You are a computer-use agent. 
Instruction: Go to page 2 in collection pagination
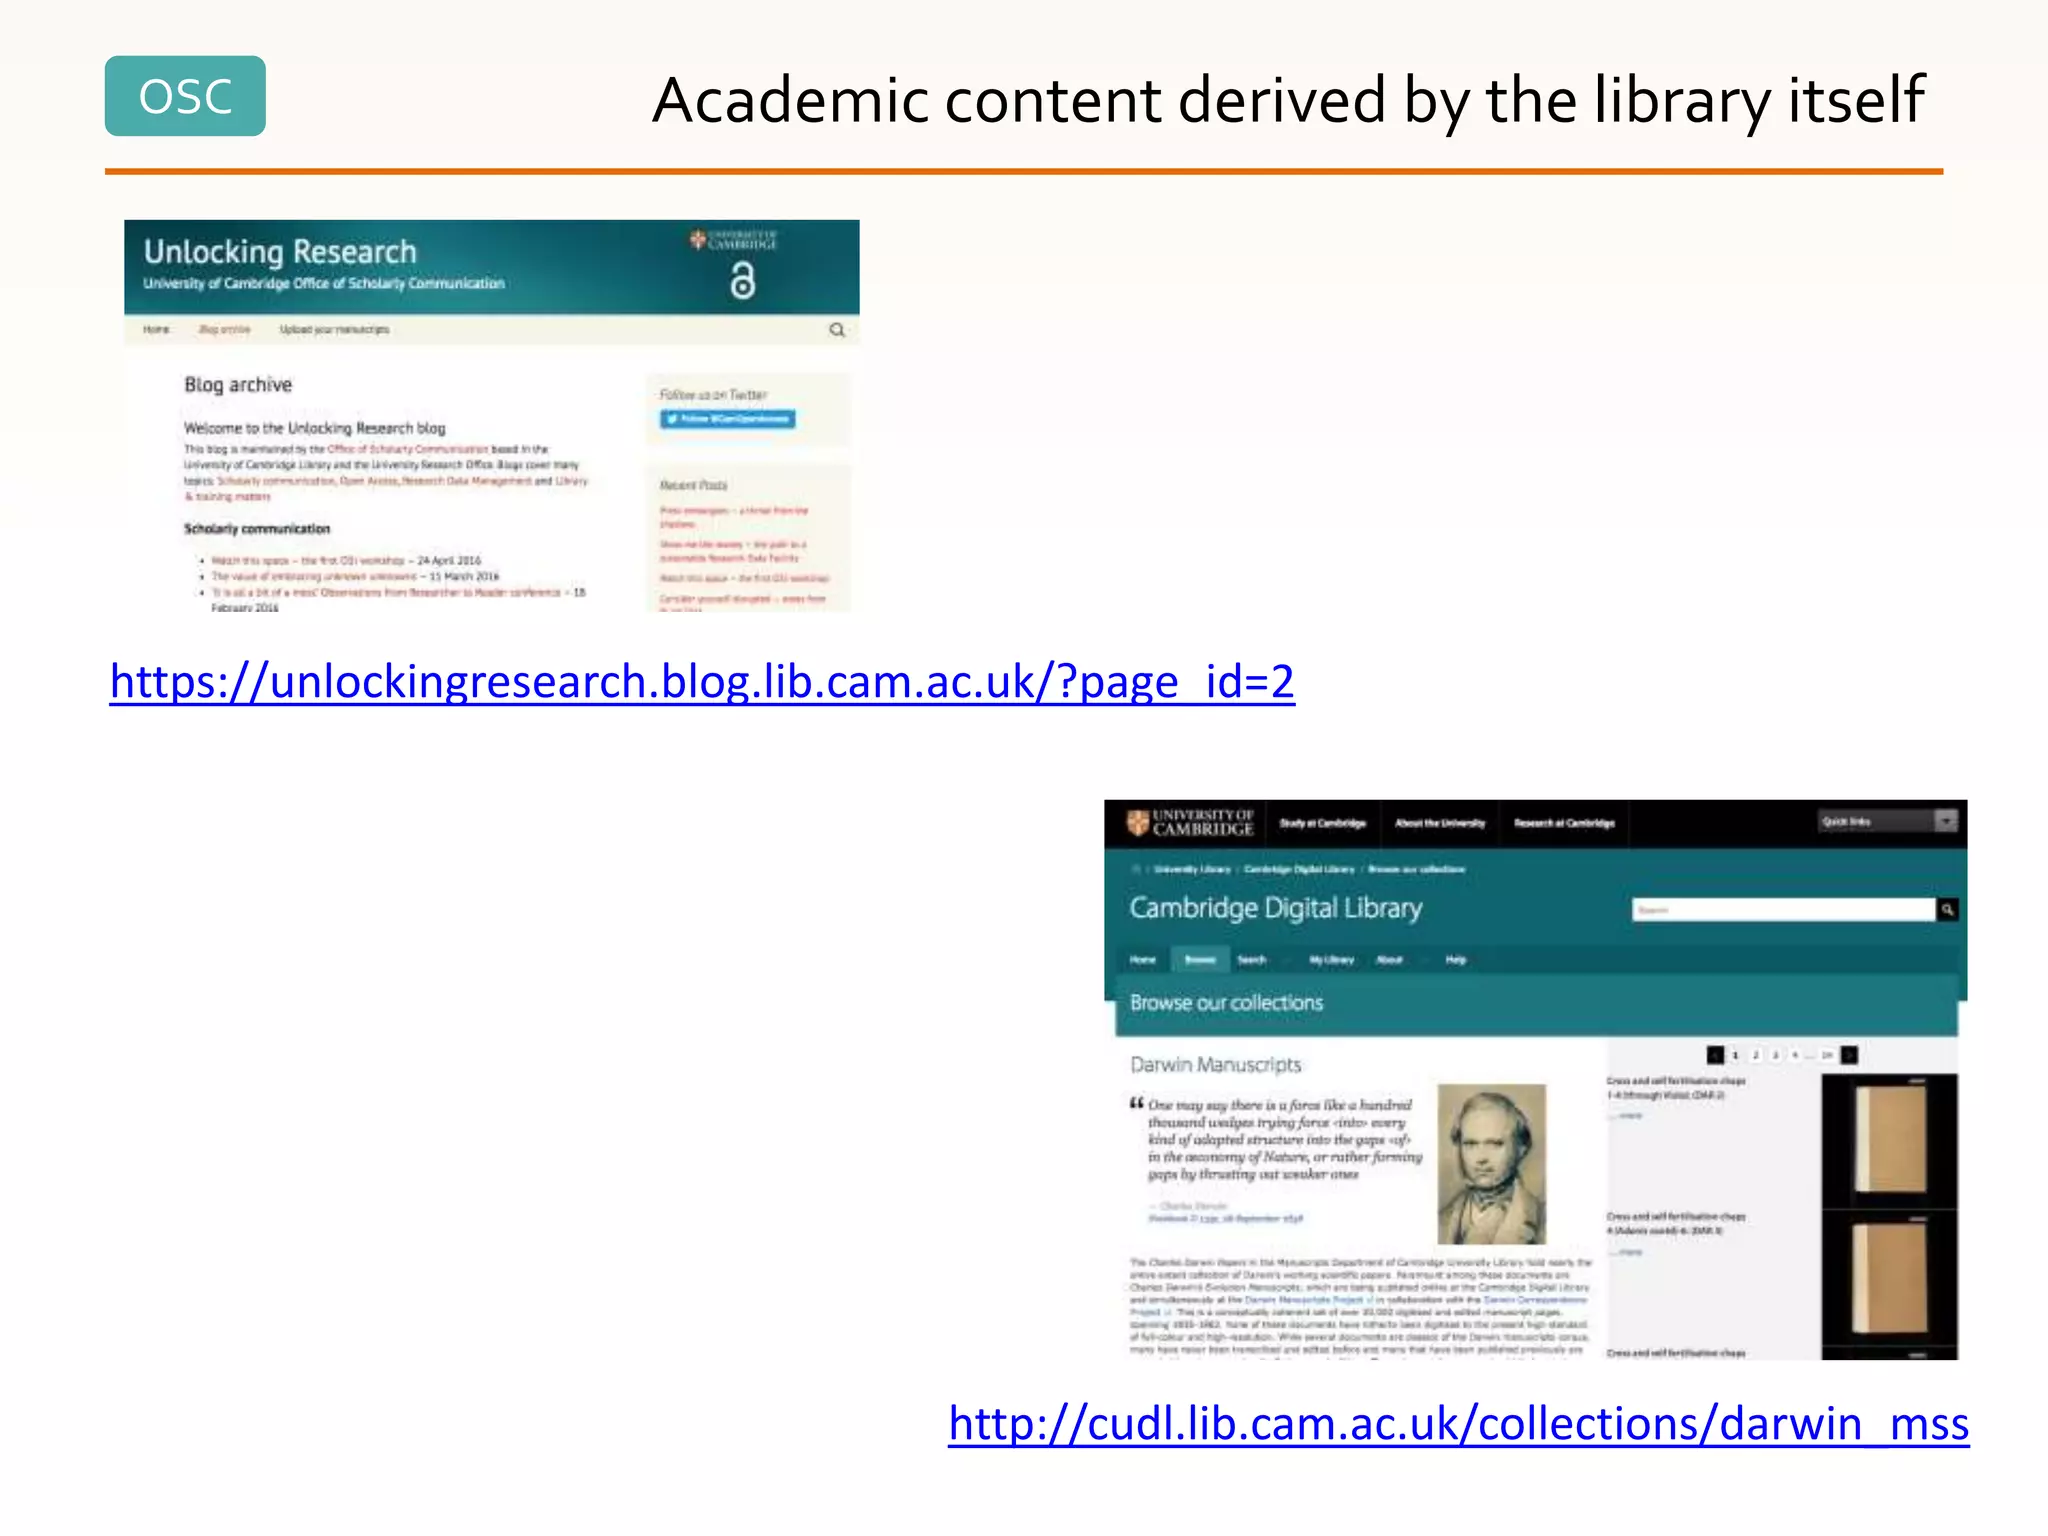click(1756, 1055)
